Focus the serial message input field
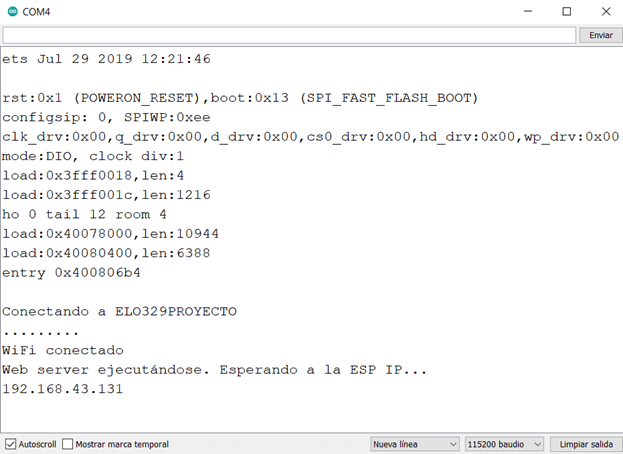The height and width of the screenshot is (454, 623). pos(289,35)
